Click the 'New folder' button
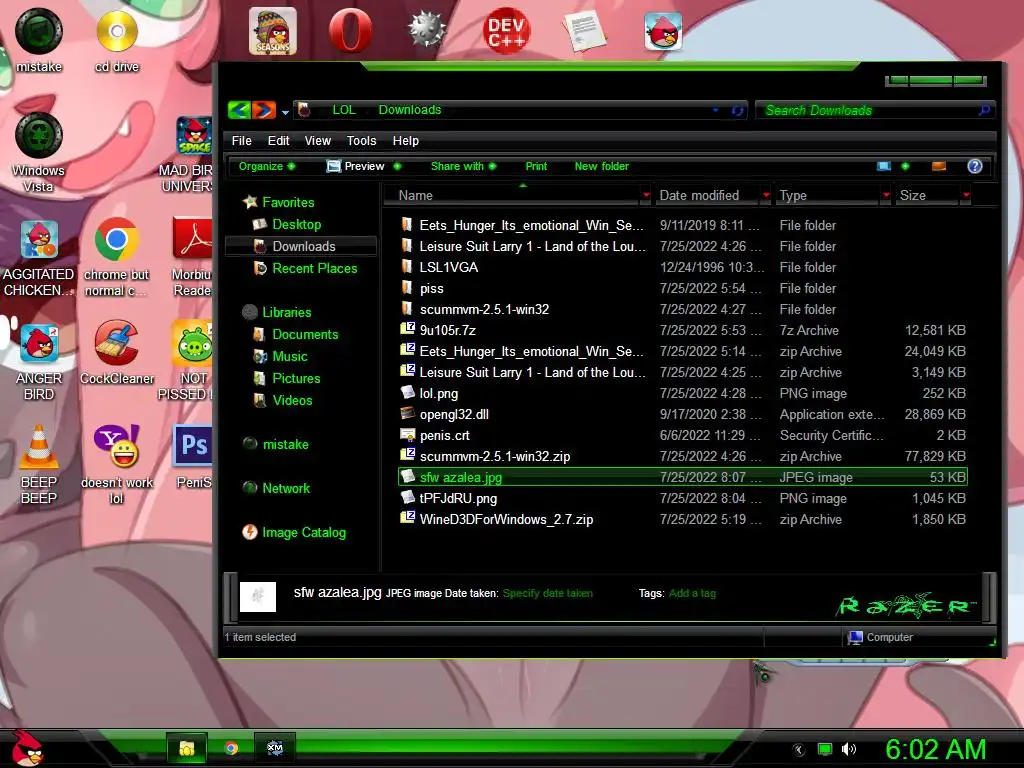1024x768 pixels. [x=601, y=166]
